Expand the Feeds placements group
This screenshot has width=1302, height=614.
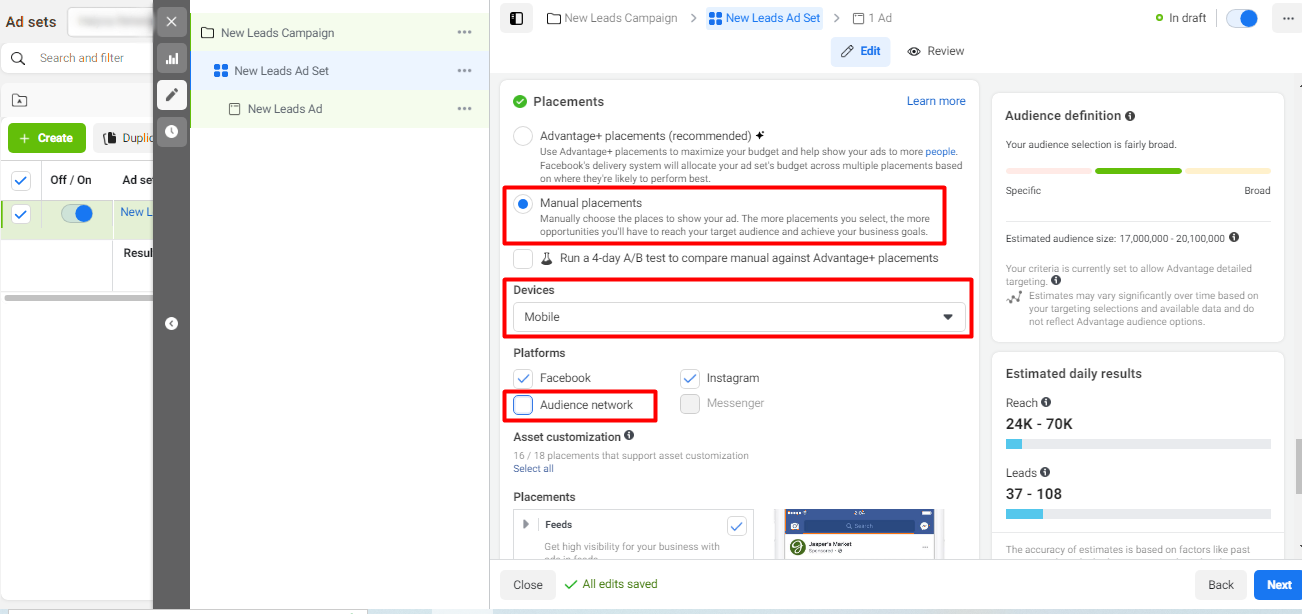[x=527, y=524]
